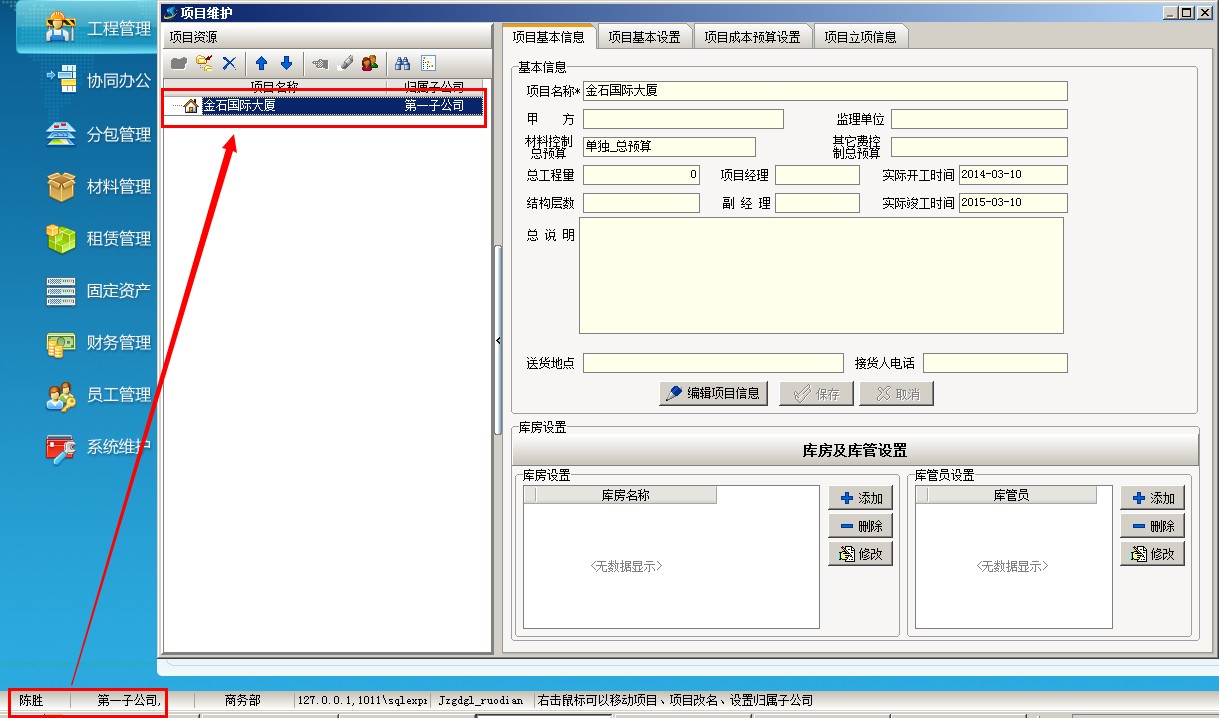Open the 项目立项信息 tab
Viewport: 1219px width, 718px height.
[x=860, y=37]
